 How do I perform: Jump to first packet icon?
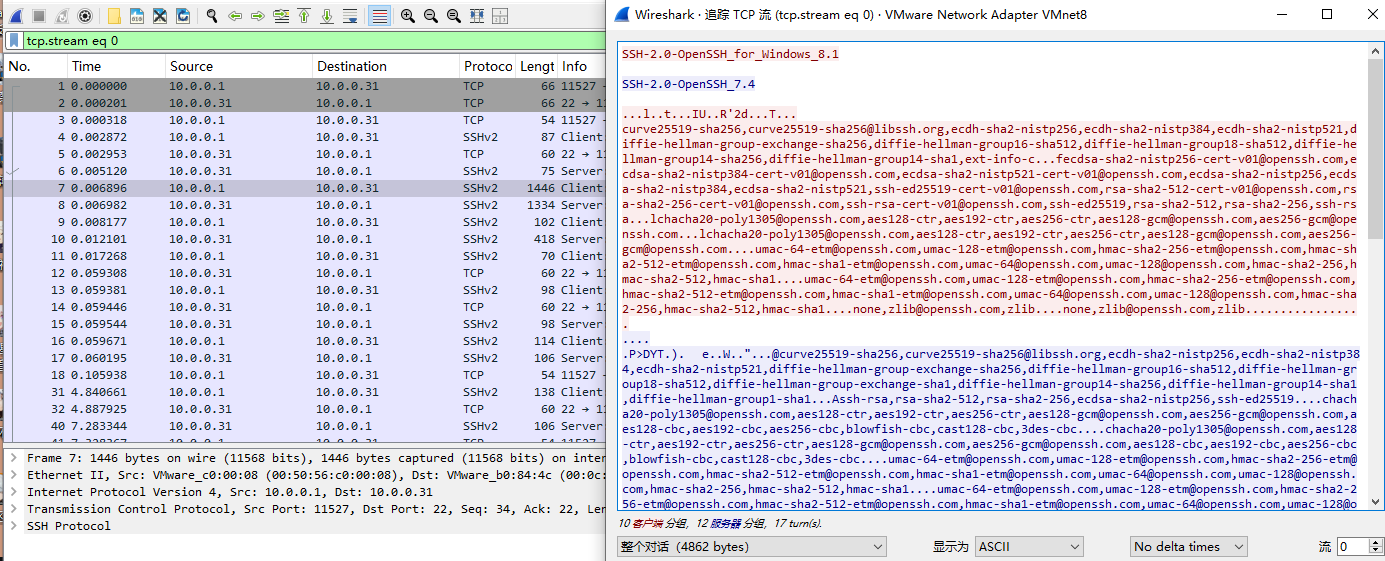click(304, 16)
